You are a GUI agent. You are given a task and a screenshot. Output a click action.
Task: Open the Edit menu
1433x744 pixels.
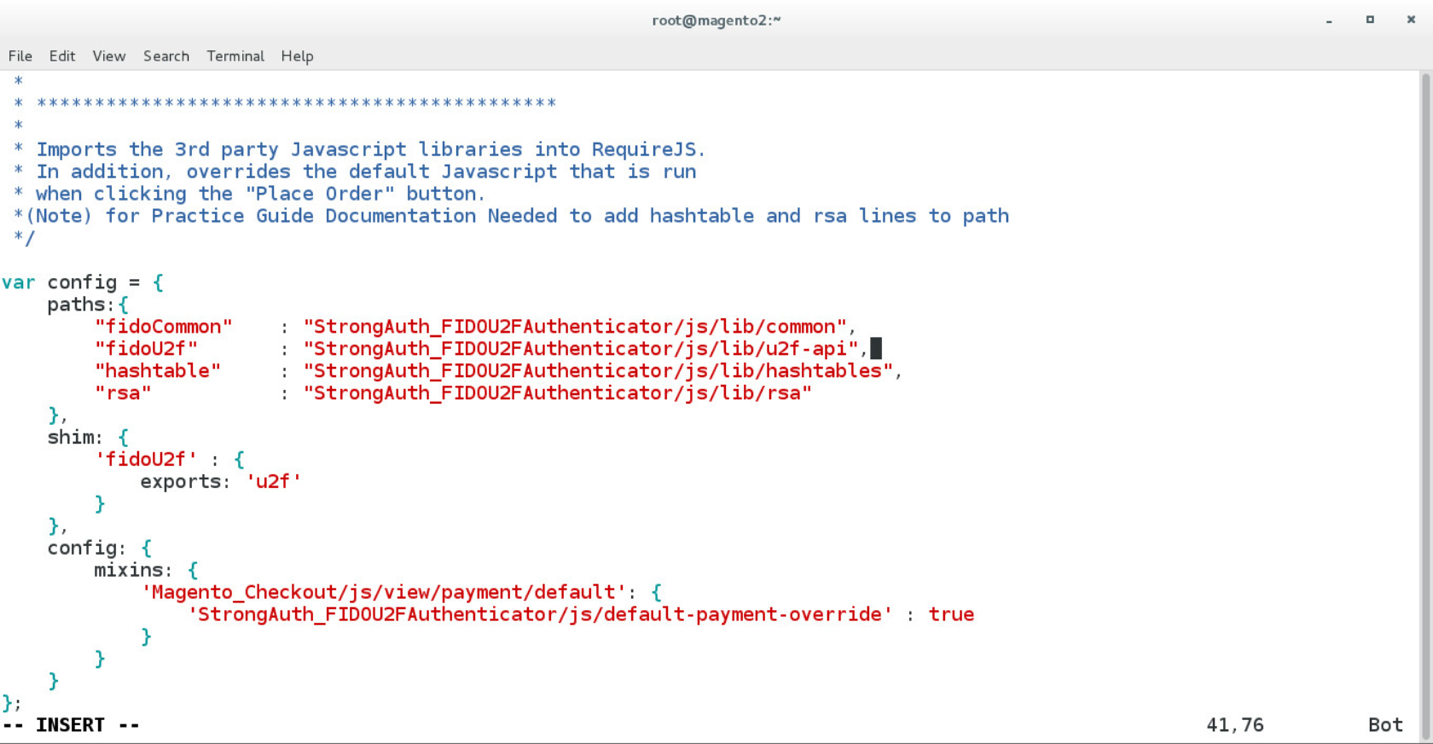[x=62, y=56]
